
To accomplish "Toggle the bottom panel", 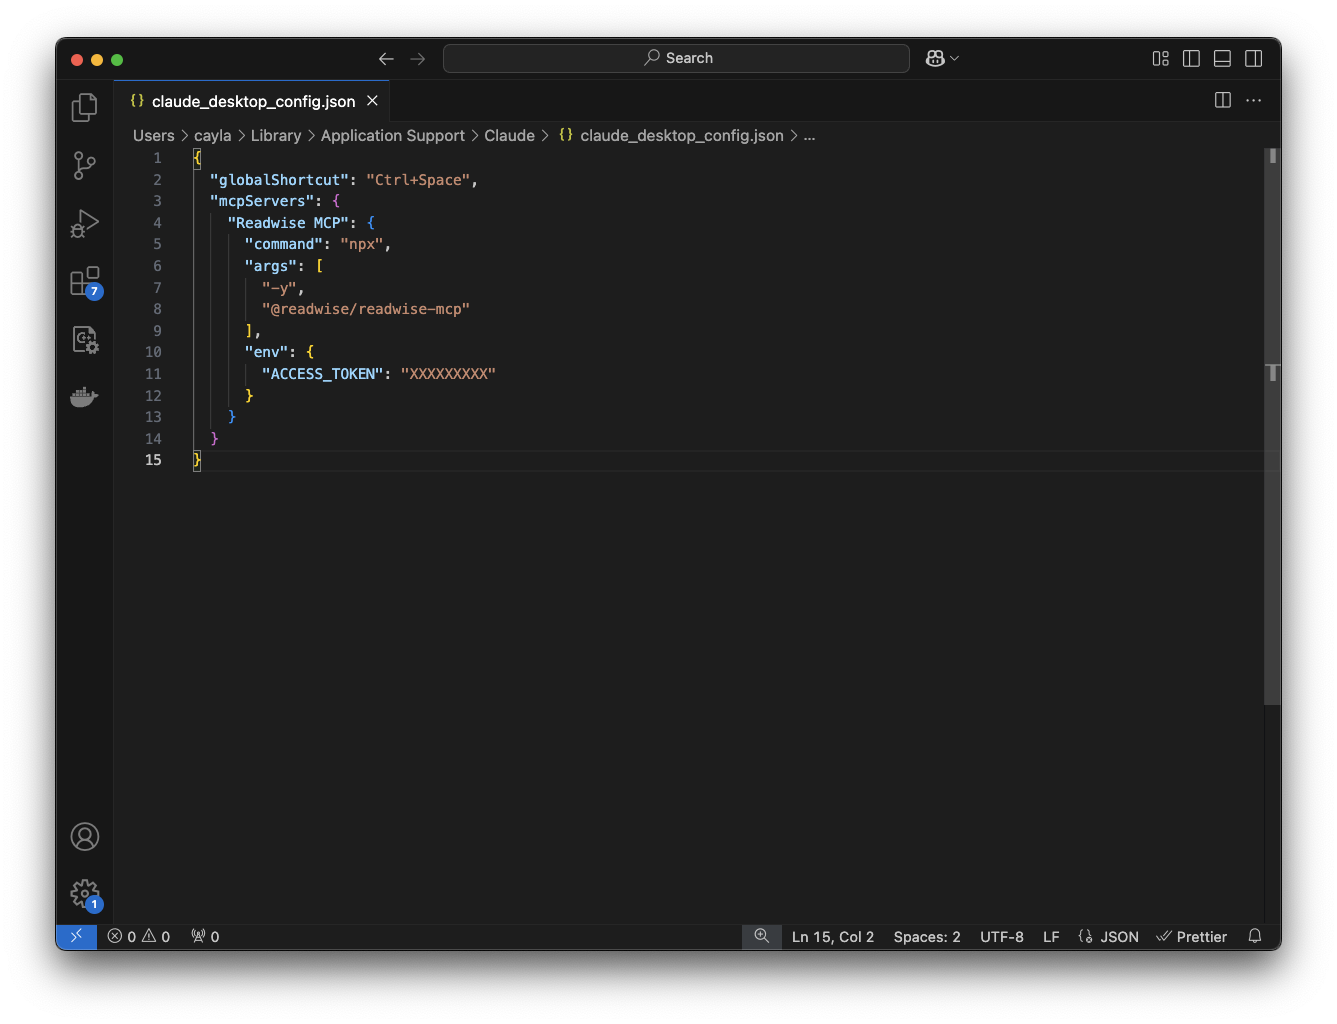I will point(1222,59).
